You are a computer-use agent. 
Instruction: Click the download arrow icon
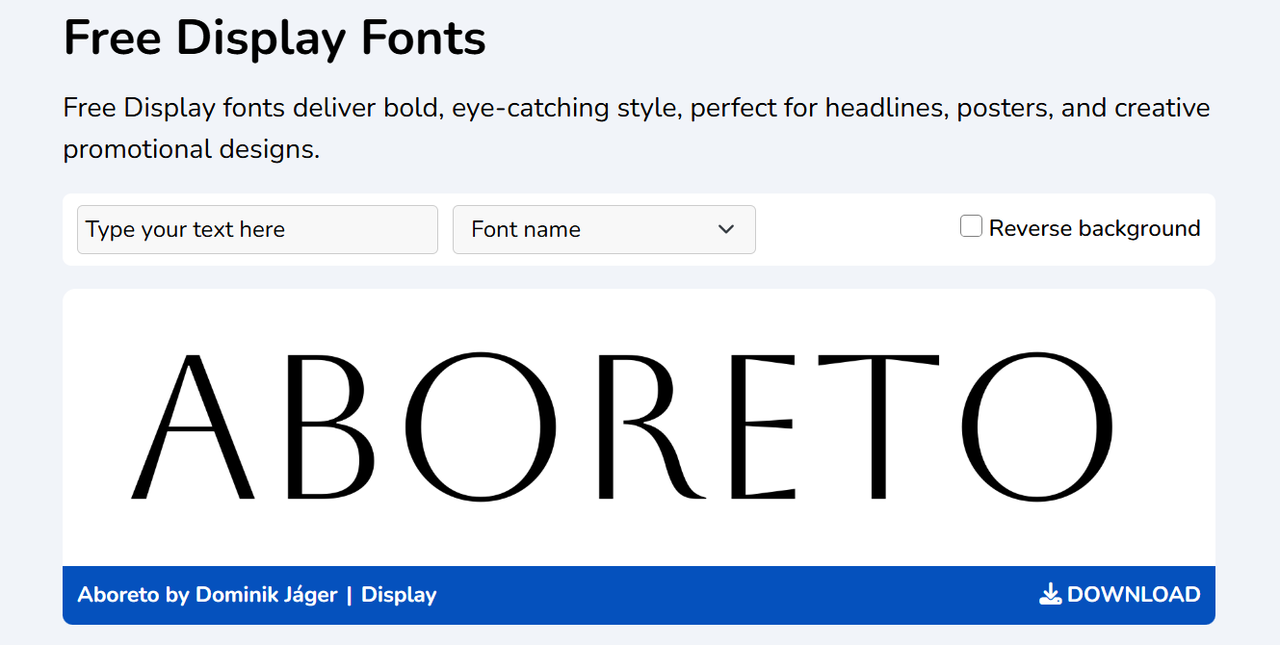(1050, 595)
